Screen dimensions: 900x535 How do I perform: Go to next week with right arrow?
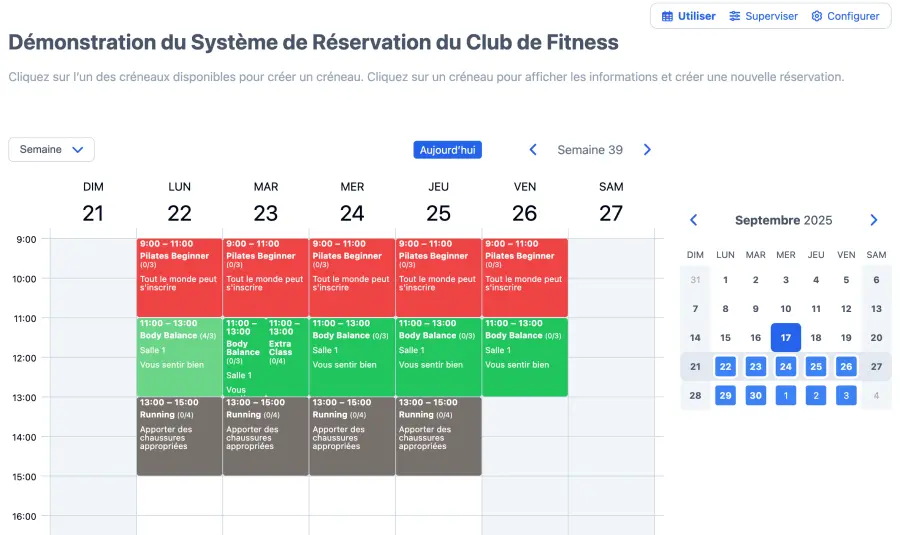coord(647,150)
